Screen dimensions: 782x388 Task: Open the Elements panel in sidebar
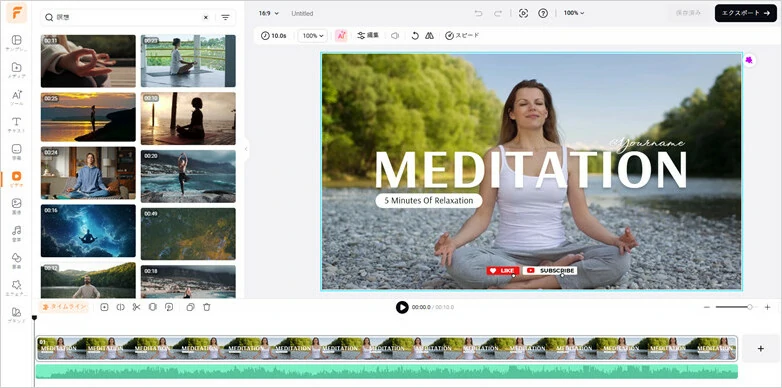click(x=16, y=260)
